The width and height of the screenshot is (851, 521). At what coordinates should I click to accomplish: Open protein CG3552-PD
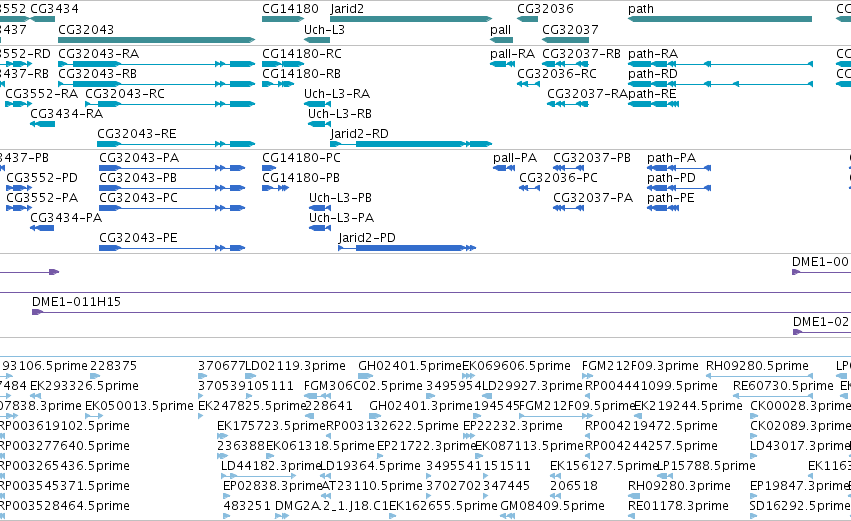click(x=42, y=178)
